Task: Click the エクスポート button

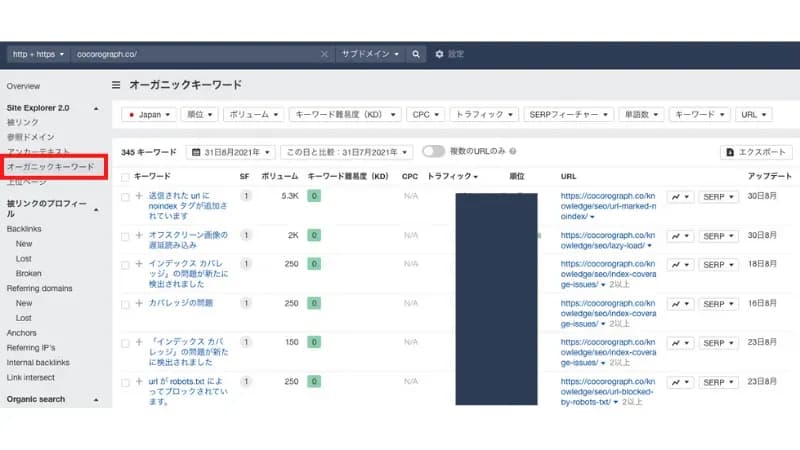Action: pyautogui.click(x=756, y=152)
